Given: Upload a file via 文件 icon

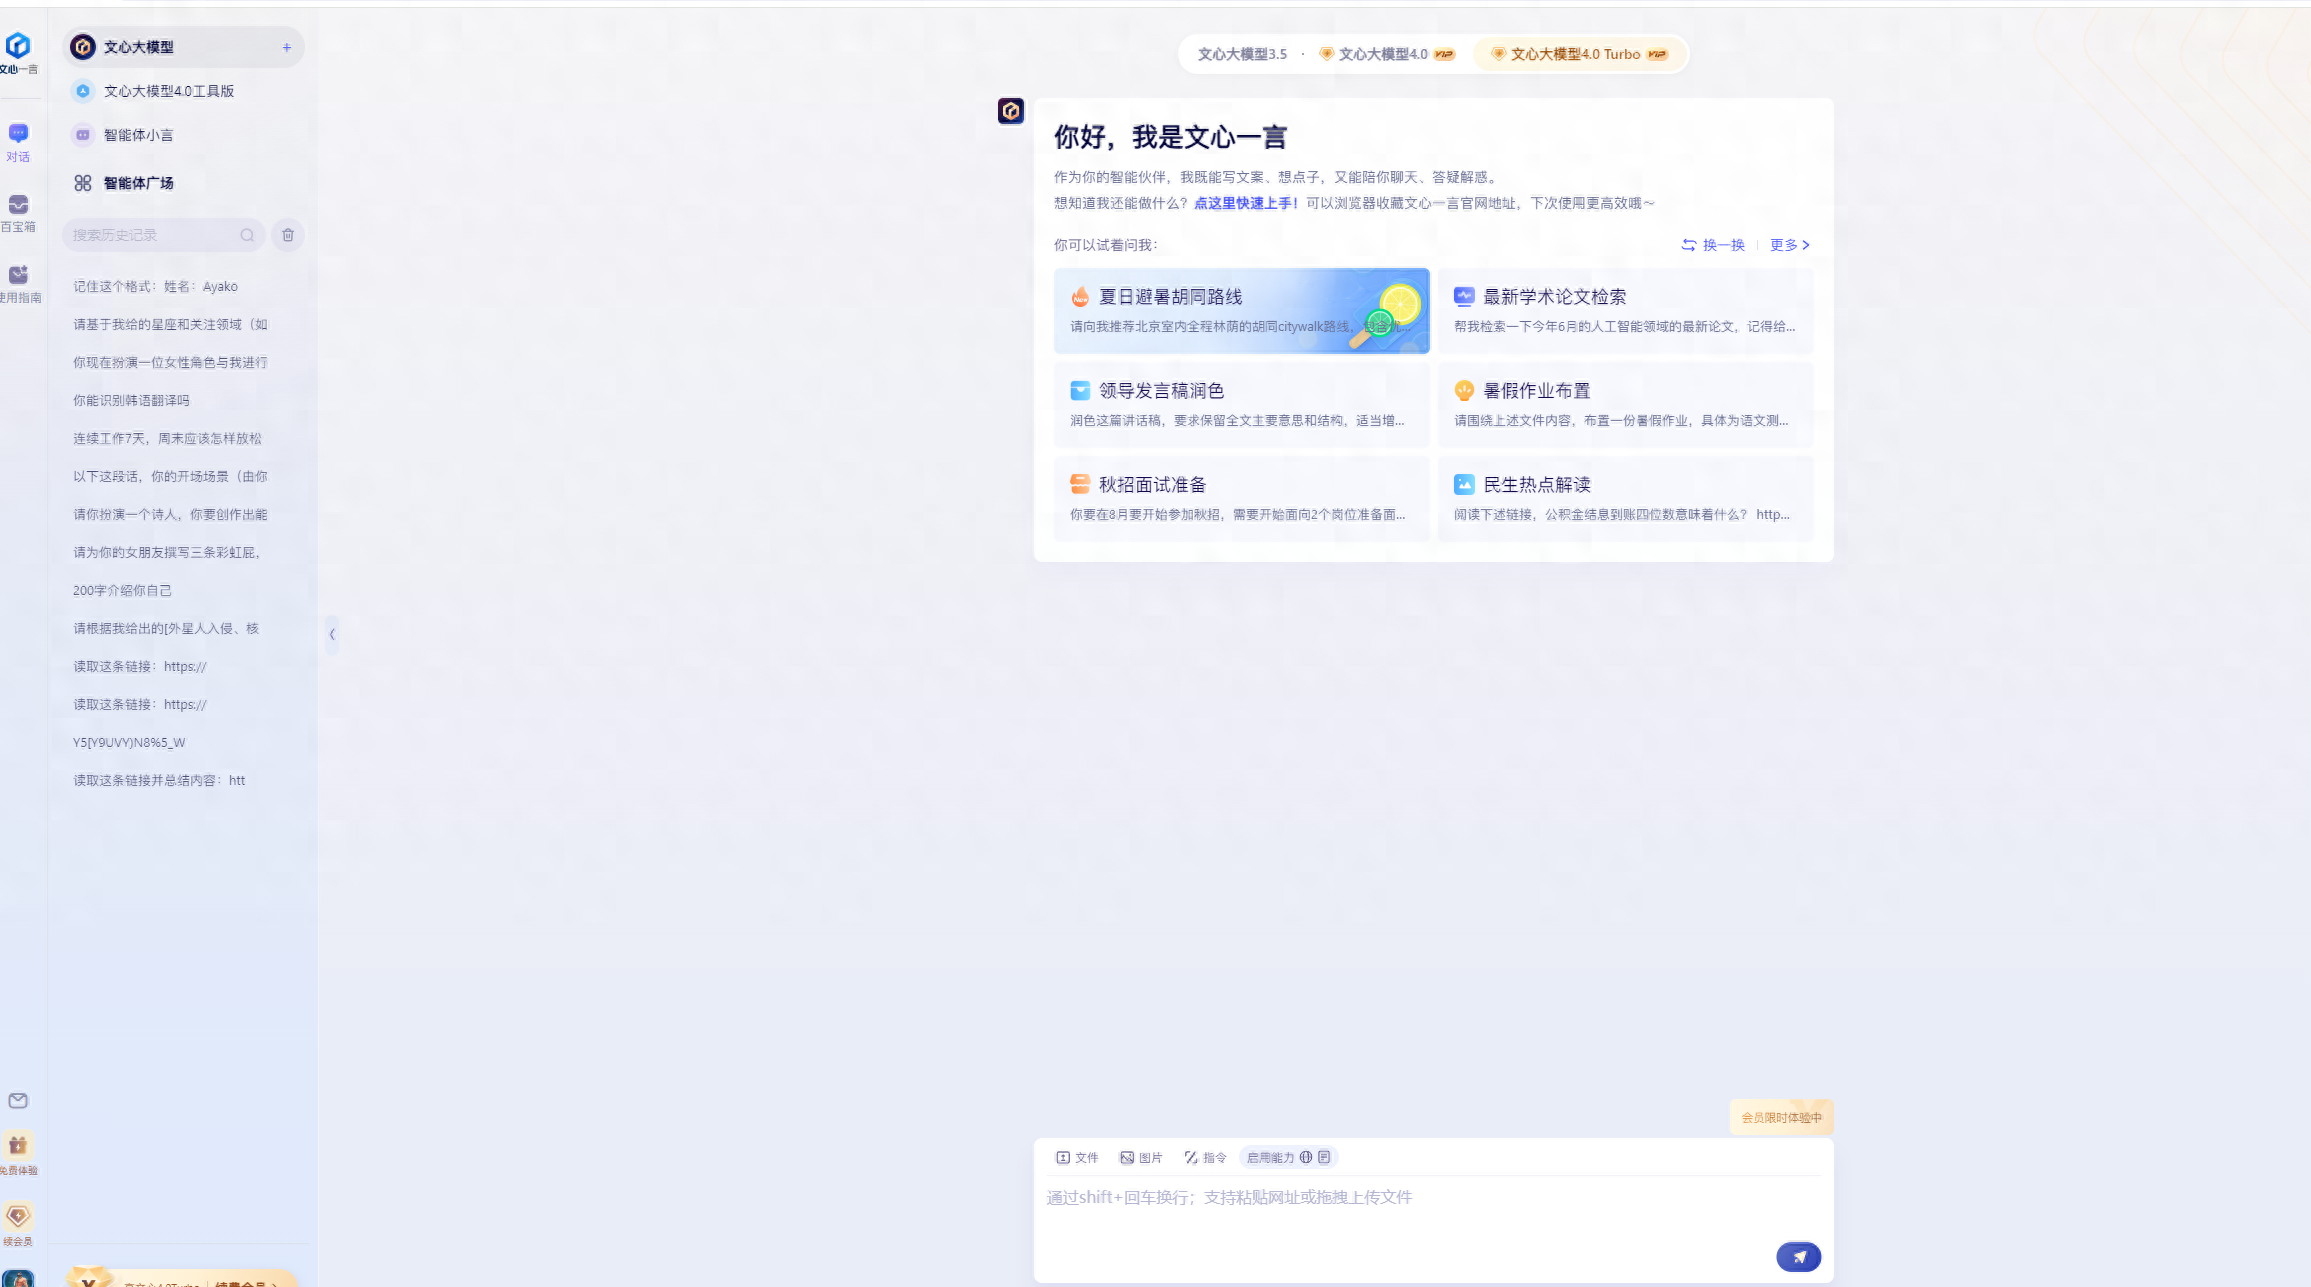Looking at the screenshot, I should (1076, 1157).
